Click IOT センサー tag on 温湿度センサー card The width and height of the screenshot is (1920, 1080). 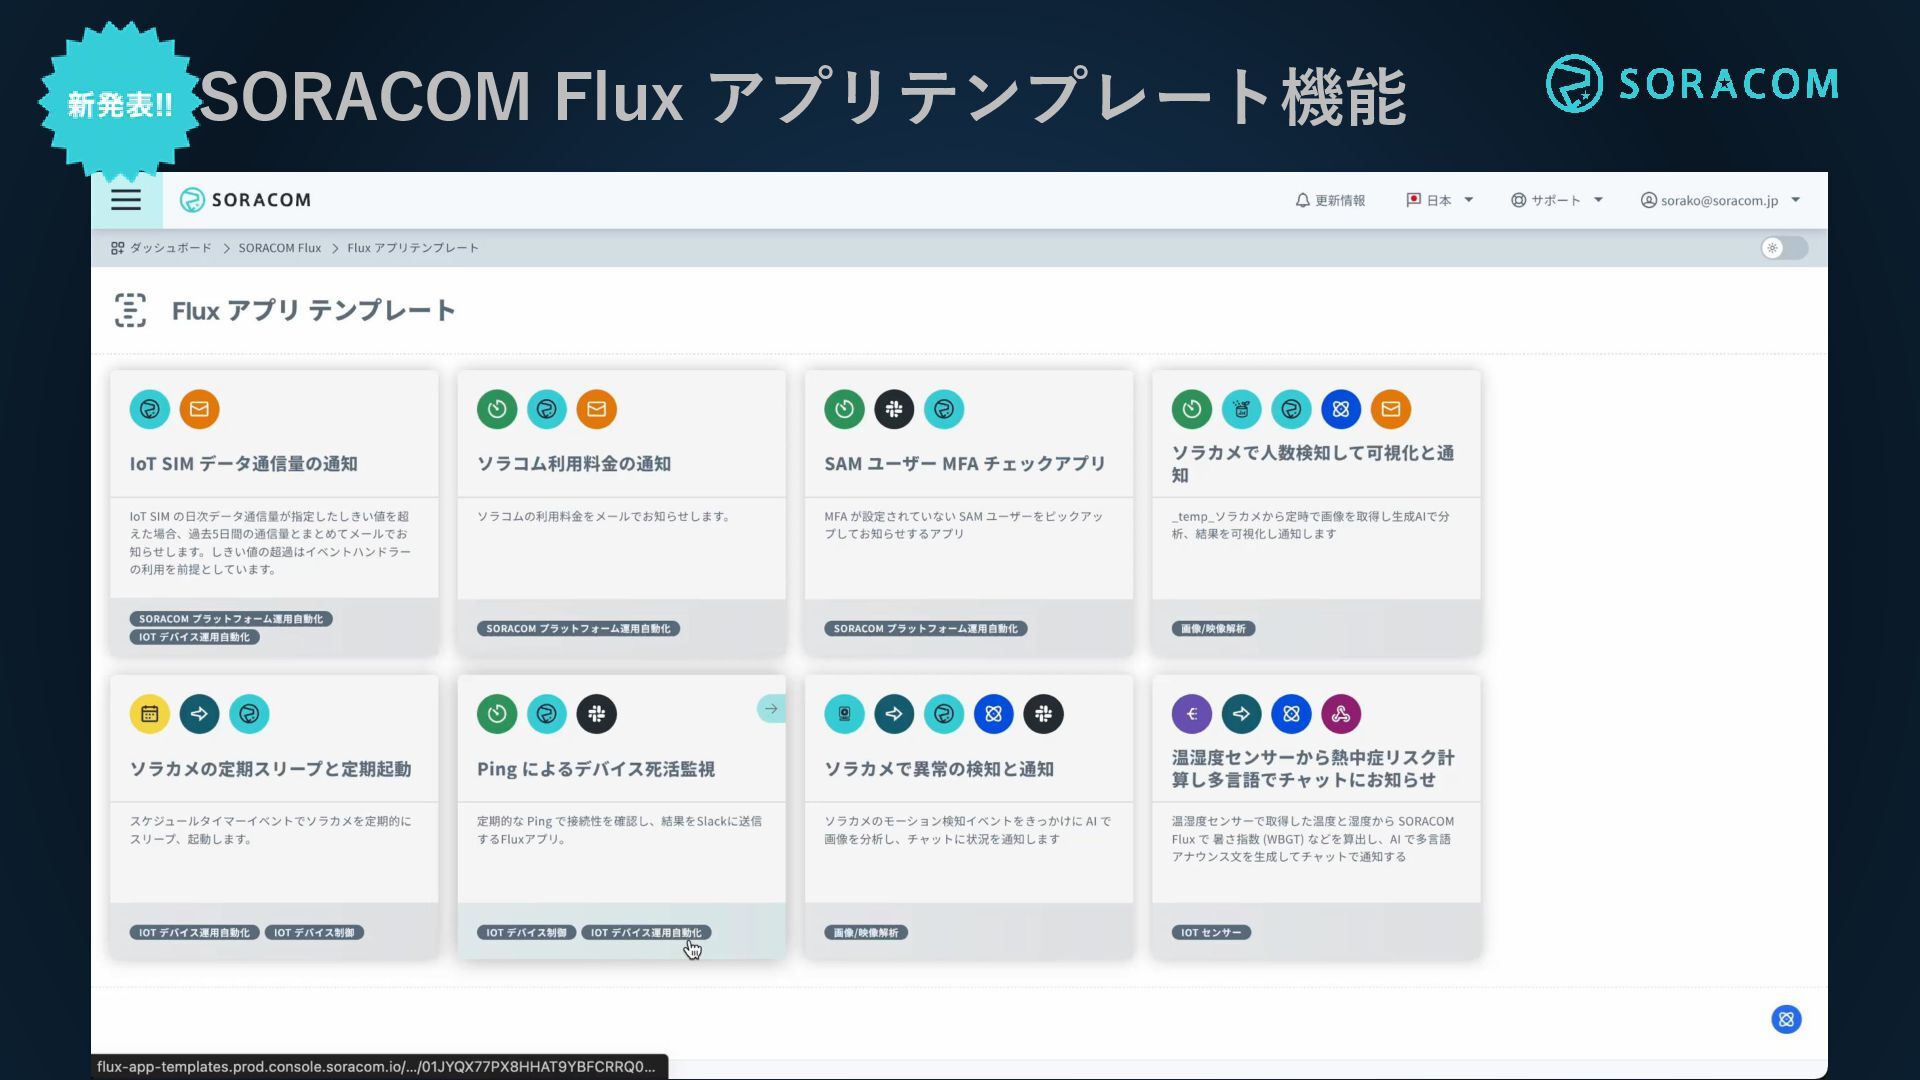click(1211, 933)
